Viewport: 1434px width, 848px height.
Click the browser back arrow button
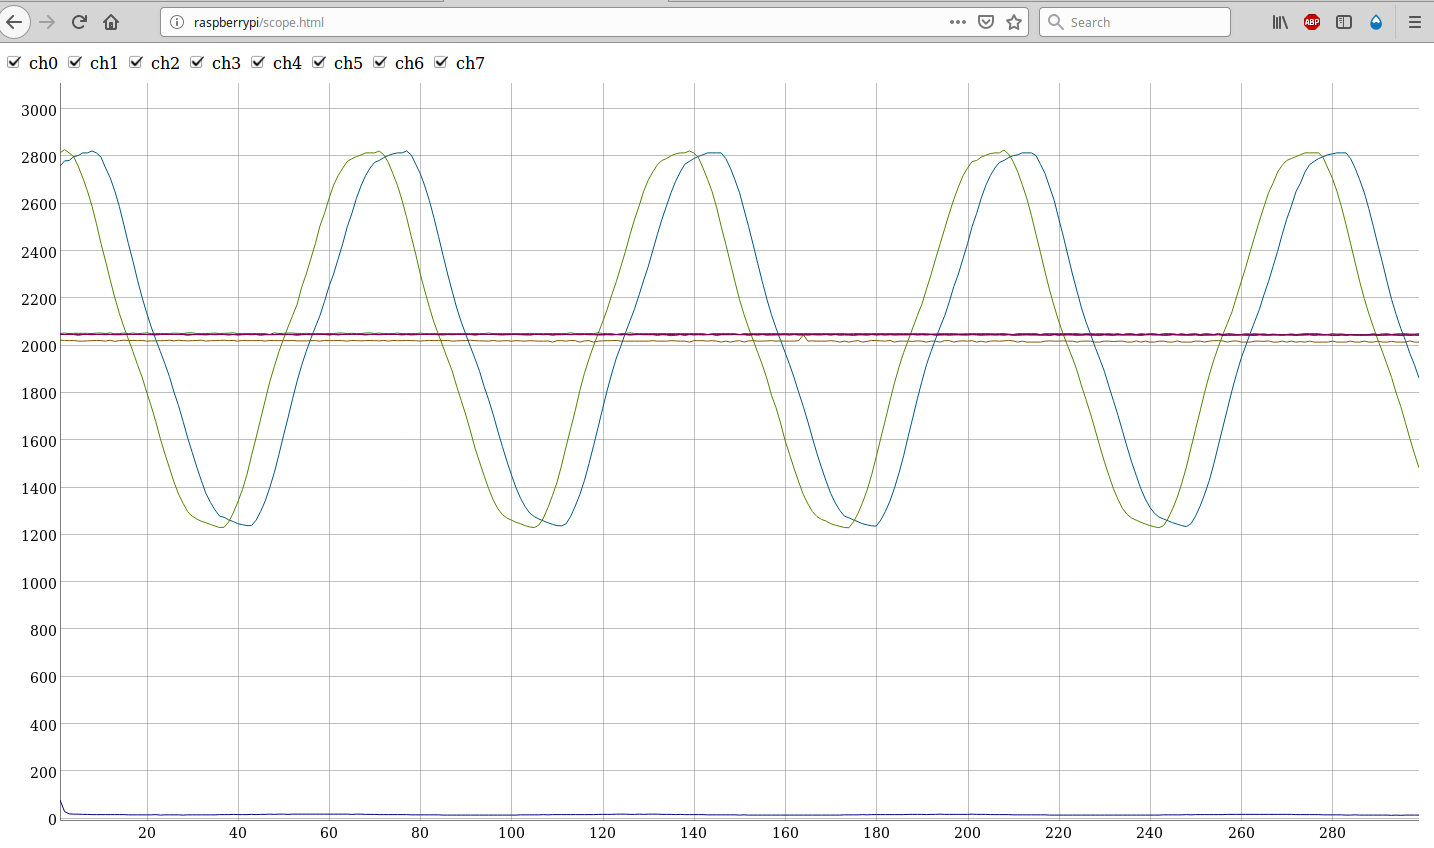[x=14, y=22]
